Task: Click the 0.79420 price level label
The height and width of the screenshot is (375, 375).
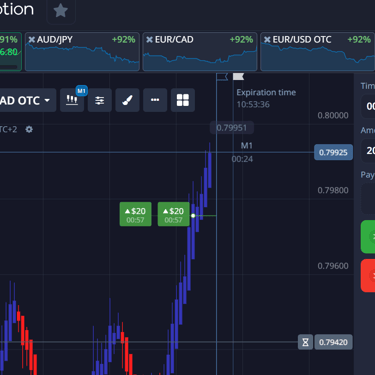Action: tap(333, 342)
